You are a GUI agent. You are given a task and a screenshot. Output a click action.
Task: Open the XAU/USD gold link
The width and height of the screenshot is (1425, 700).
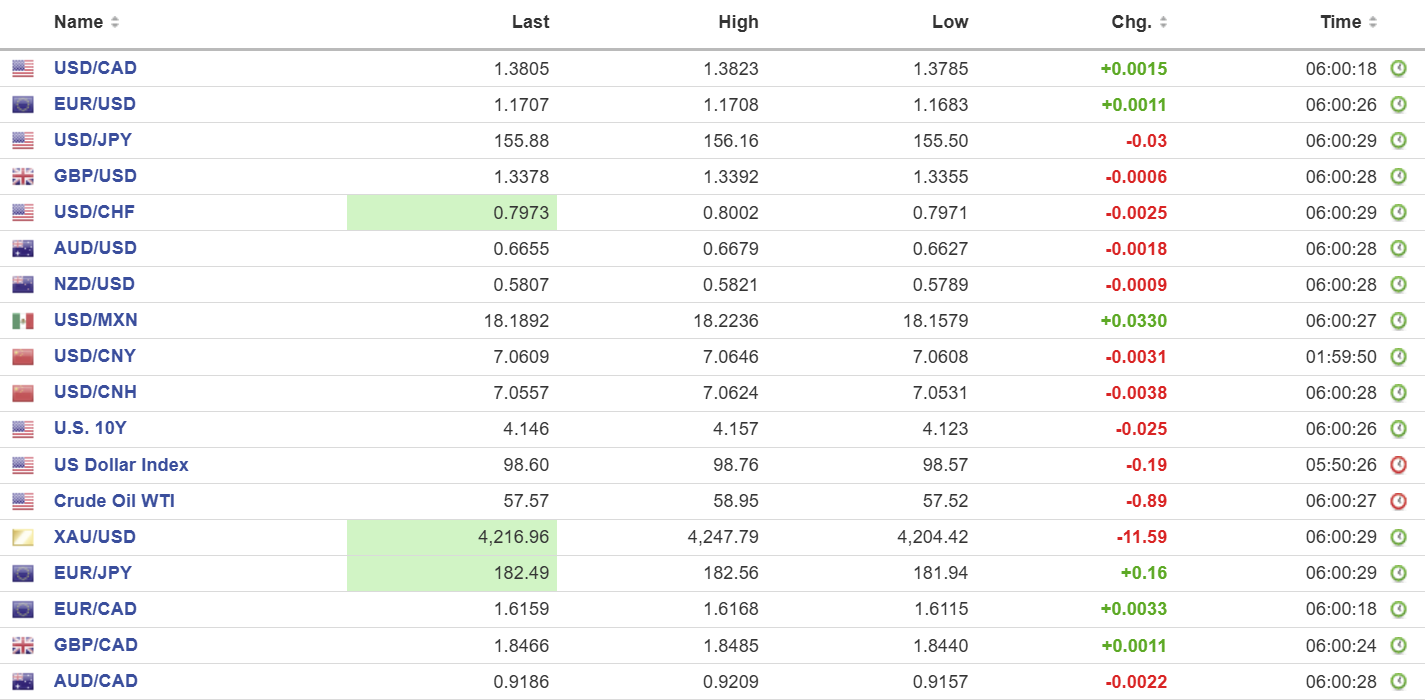pyautogui.click(x=94, y=537)
